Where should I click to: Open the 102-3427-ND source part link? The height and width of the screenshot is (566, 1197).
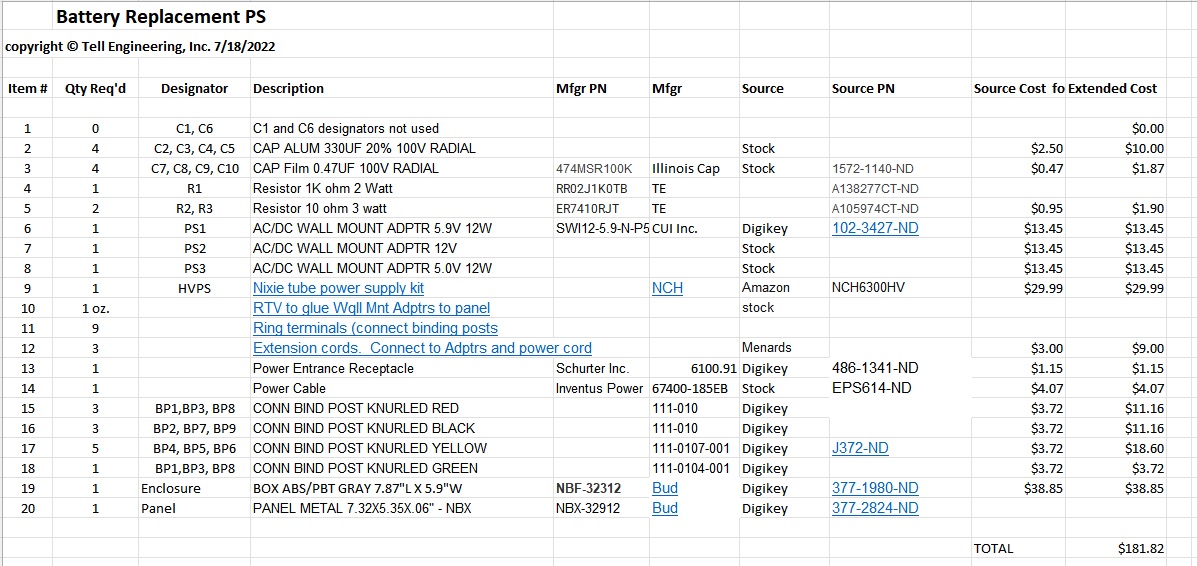pos(874,228)
